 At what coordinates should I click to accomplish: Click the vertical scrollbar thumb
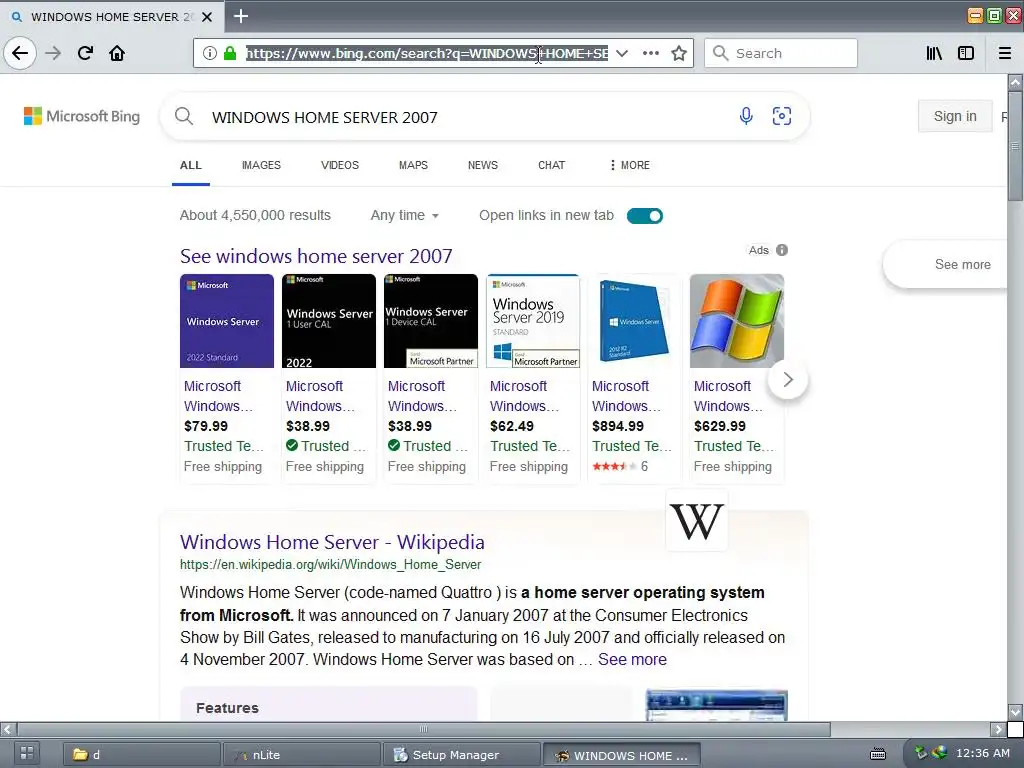(1015, 146)
